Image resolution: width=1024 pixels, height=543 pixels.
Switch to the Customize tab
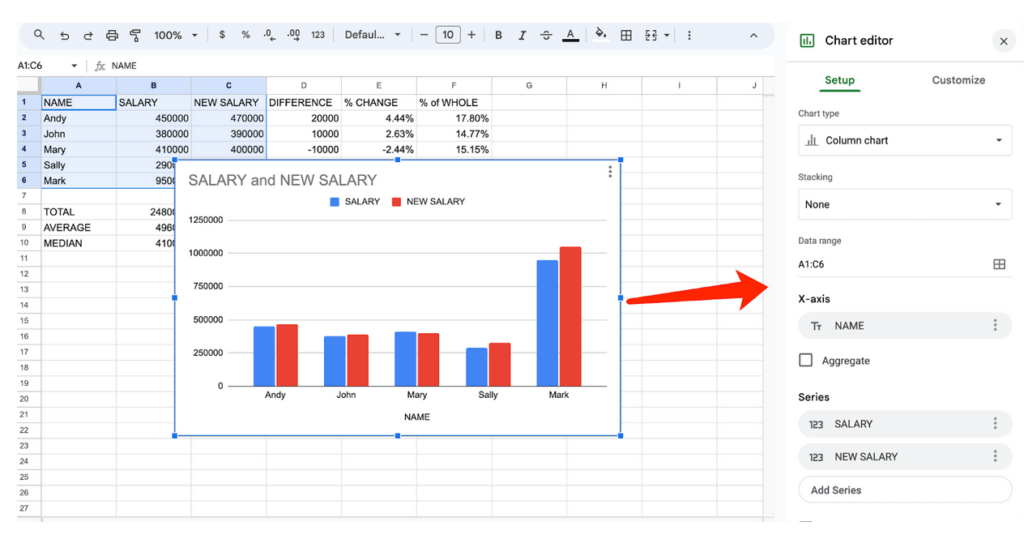point(958,80)
